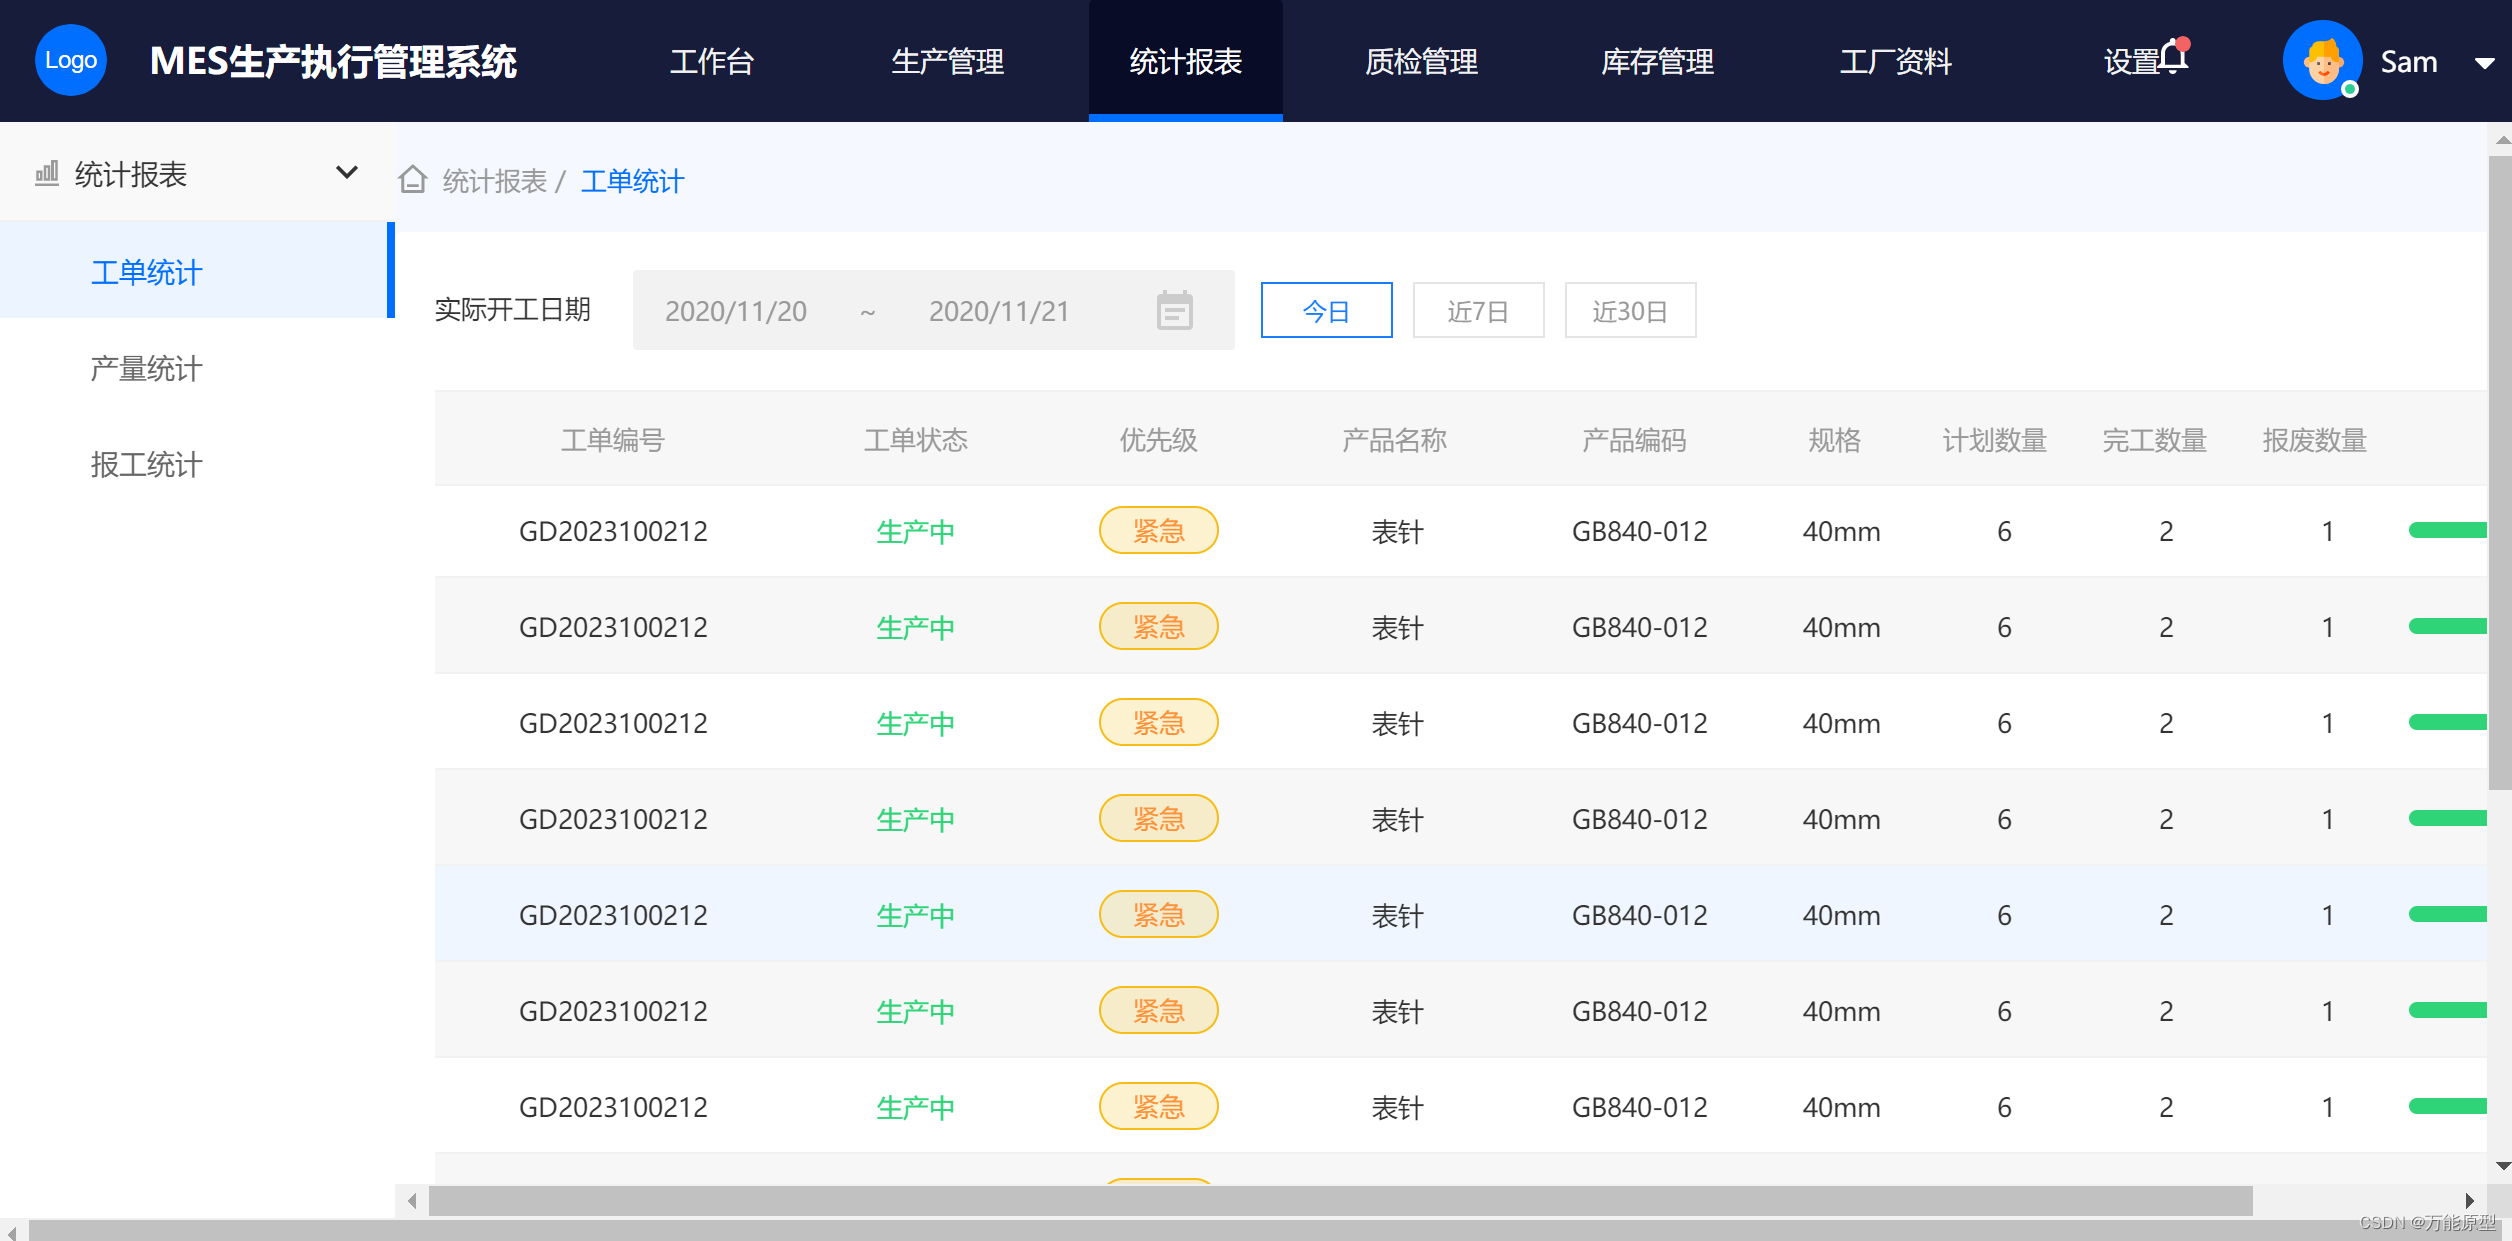Click Sam's user avatar

click(x=2322, y=61)
